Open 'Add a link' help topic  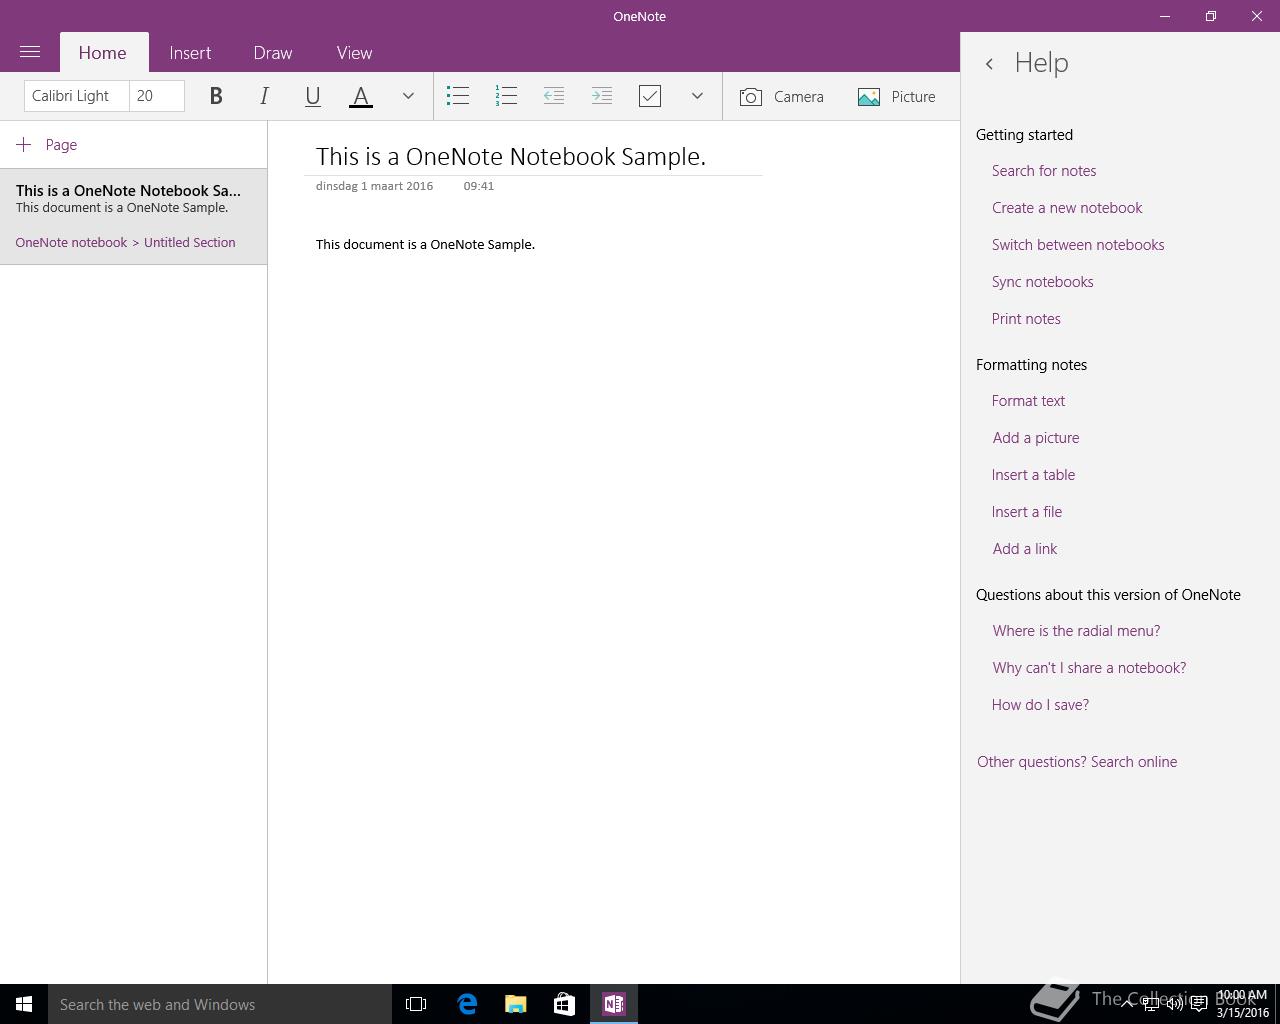pos(1025,549)
